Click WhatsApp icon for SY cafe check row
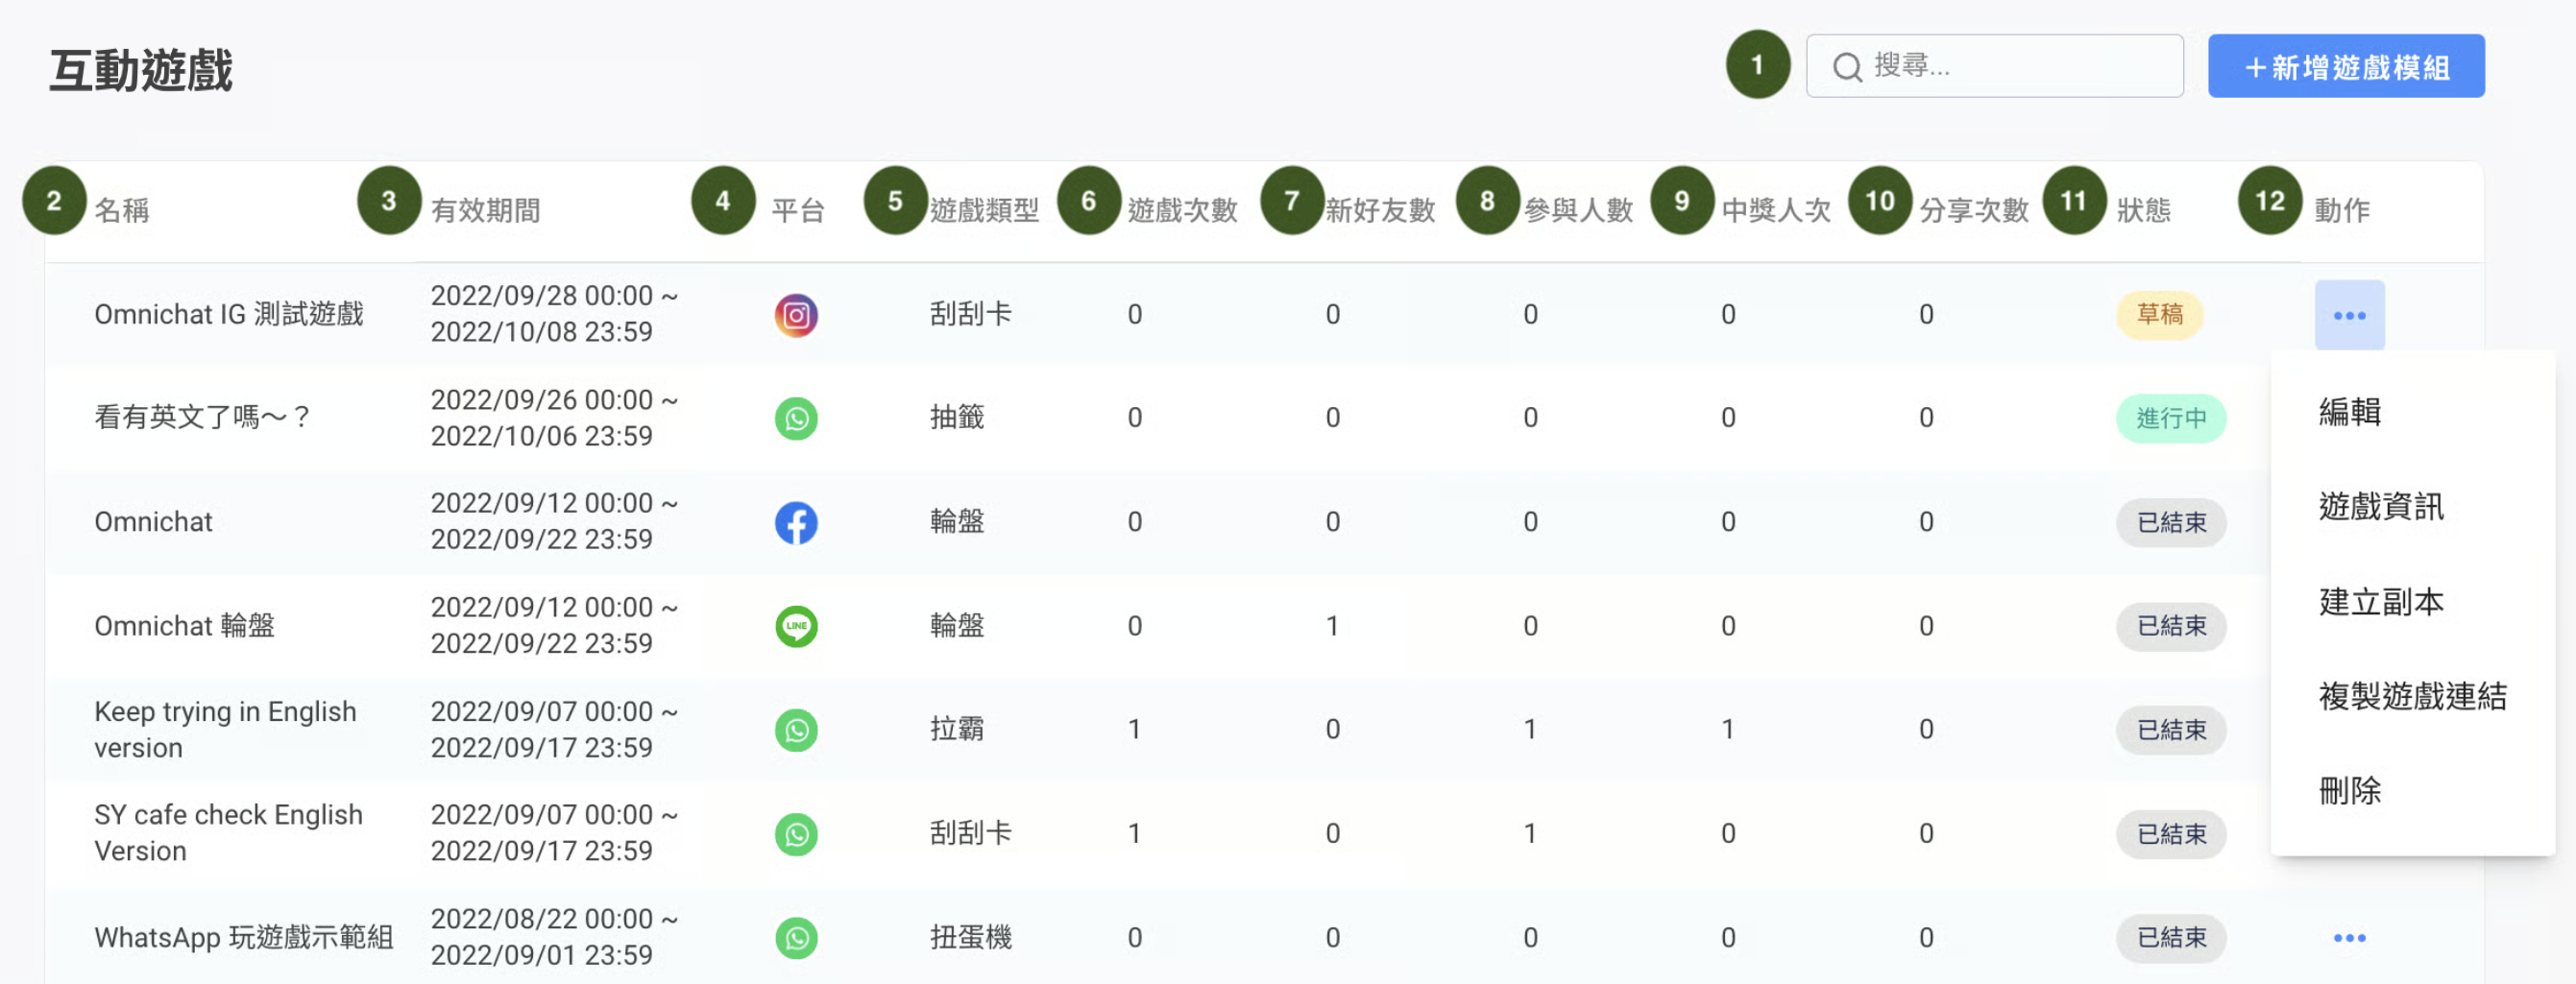The image size is (2576, 984). click(x=796, y=834)
